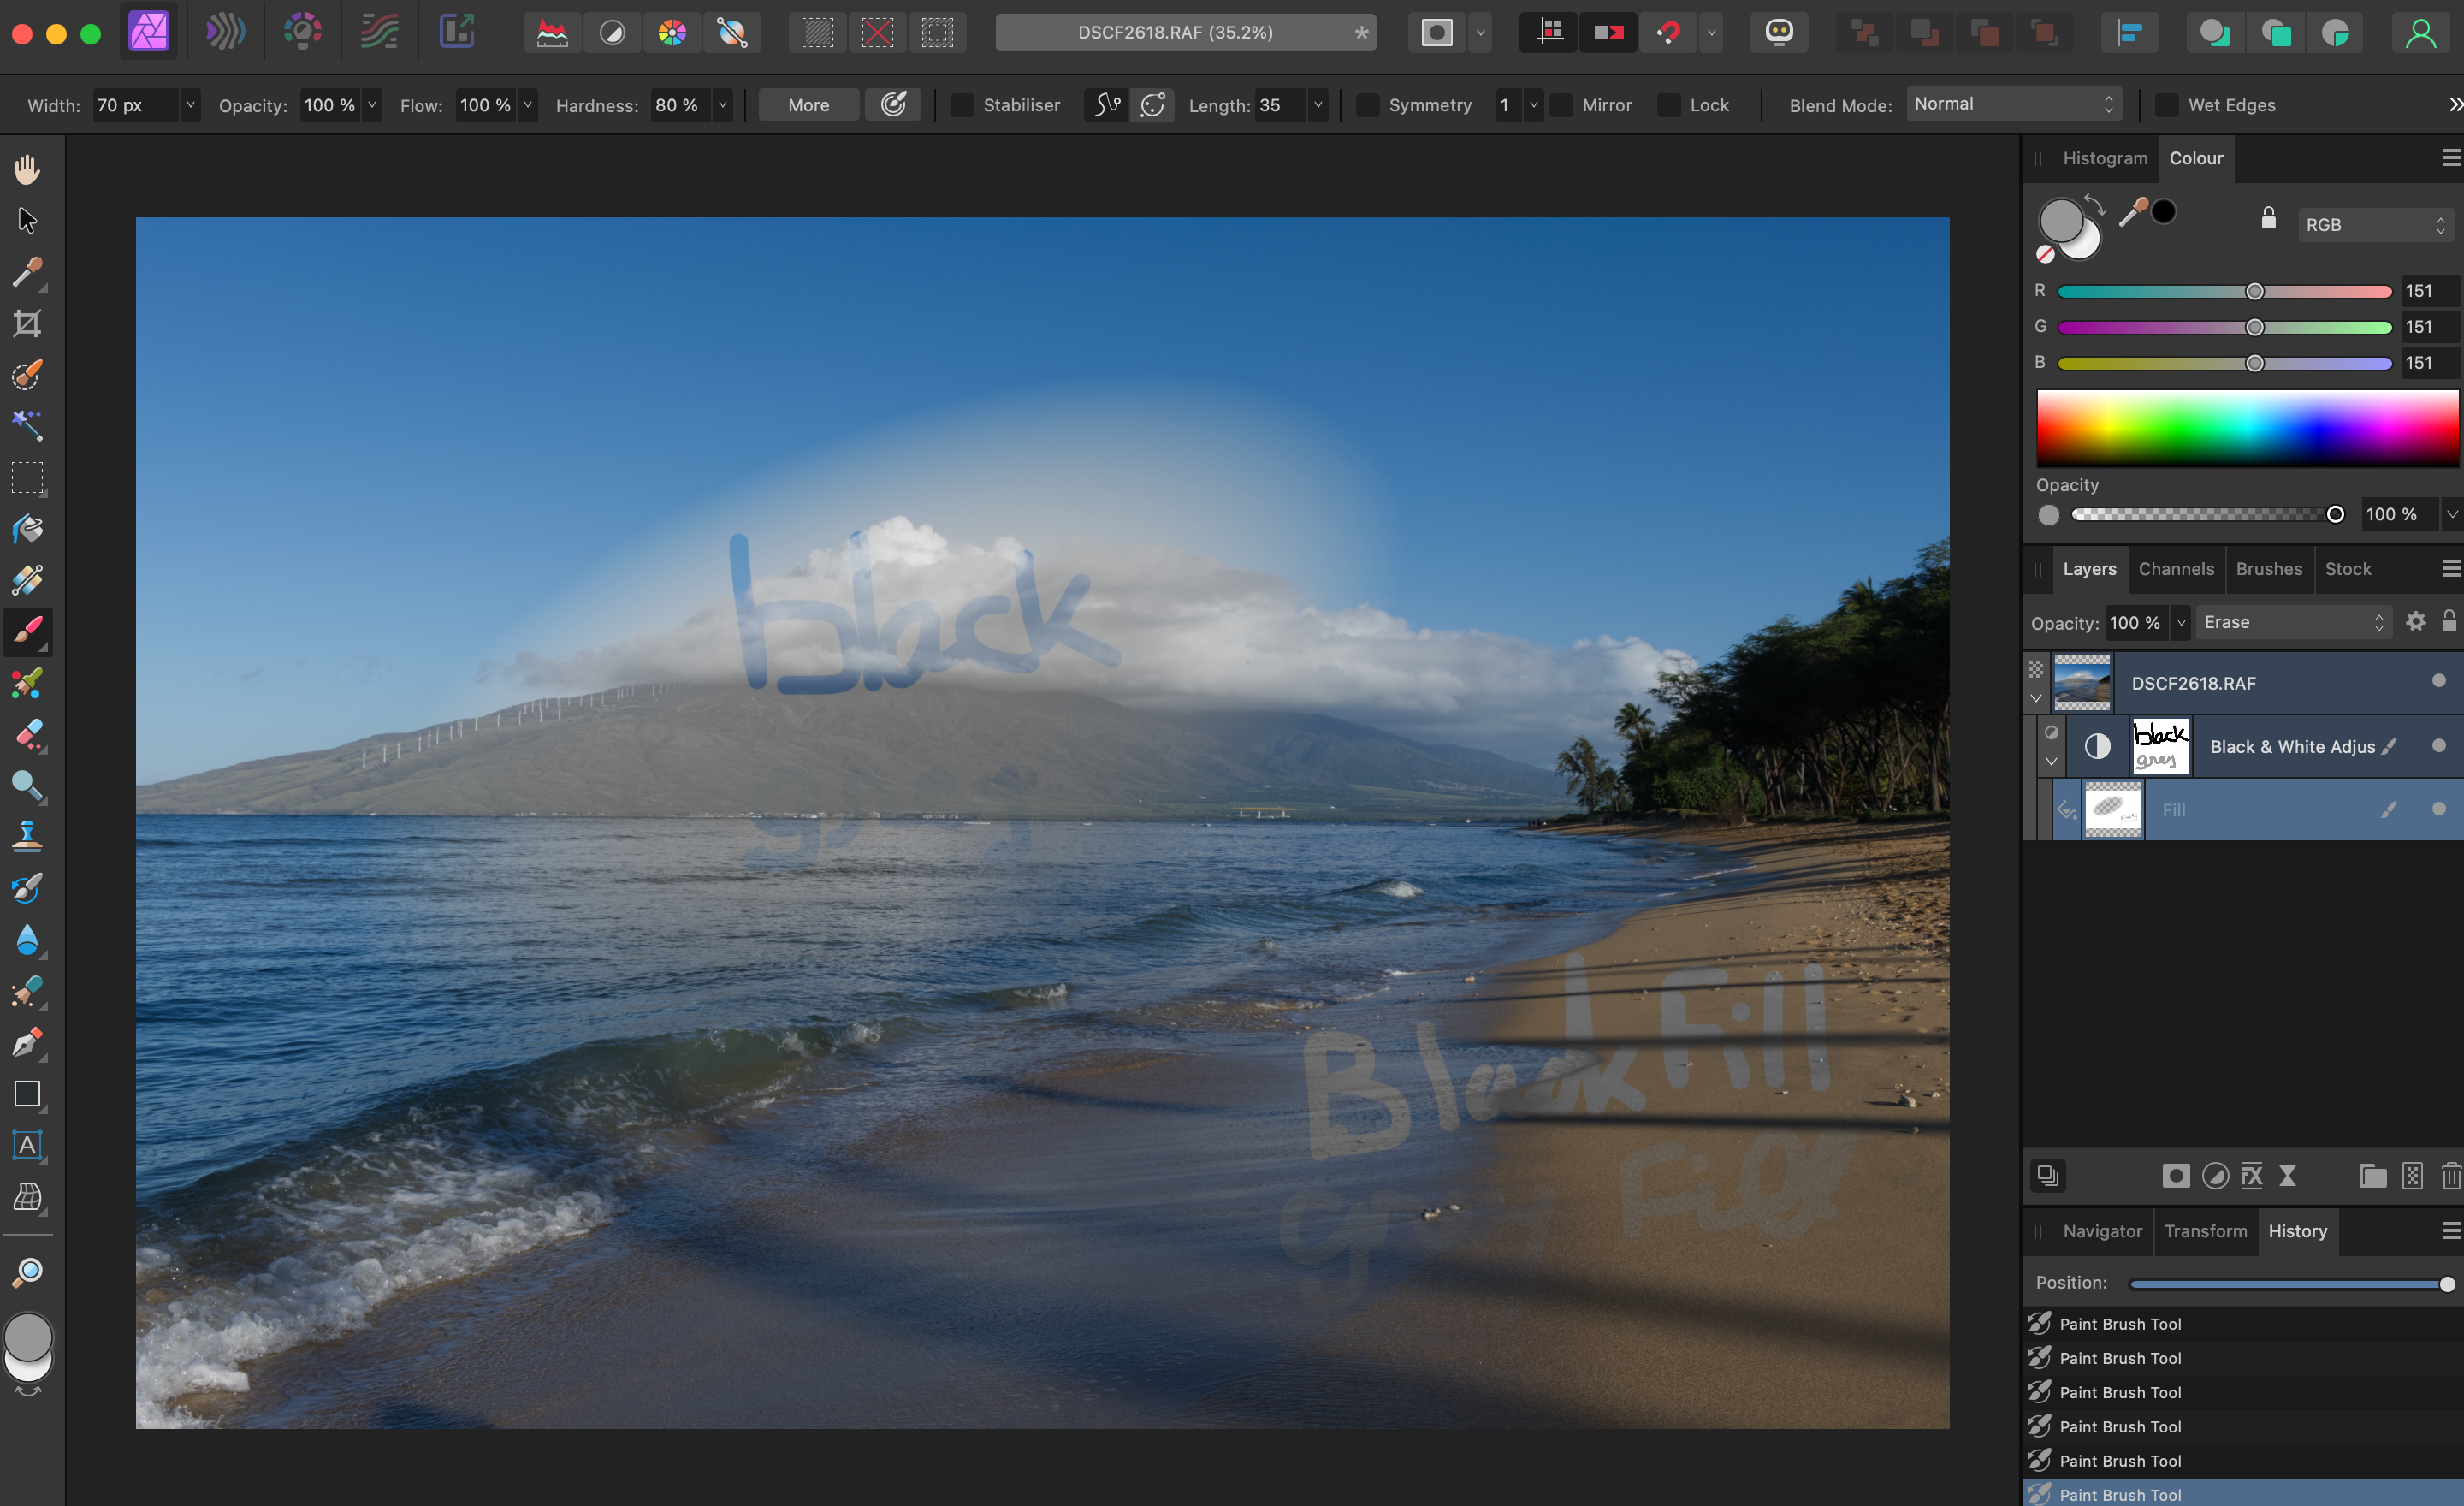
Task: Select the Rectangle shape tool
Action: click(x=27, y=1094)
